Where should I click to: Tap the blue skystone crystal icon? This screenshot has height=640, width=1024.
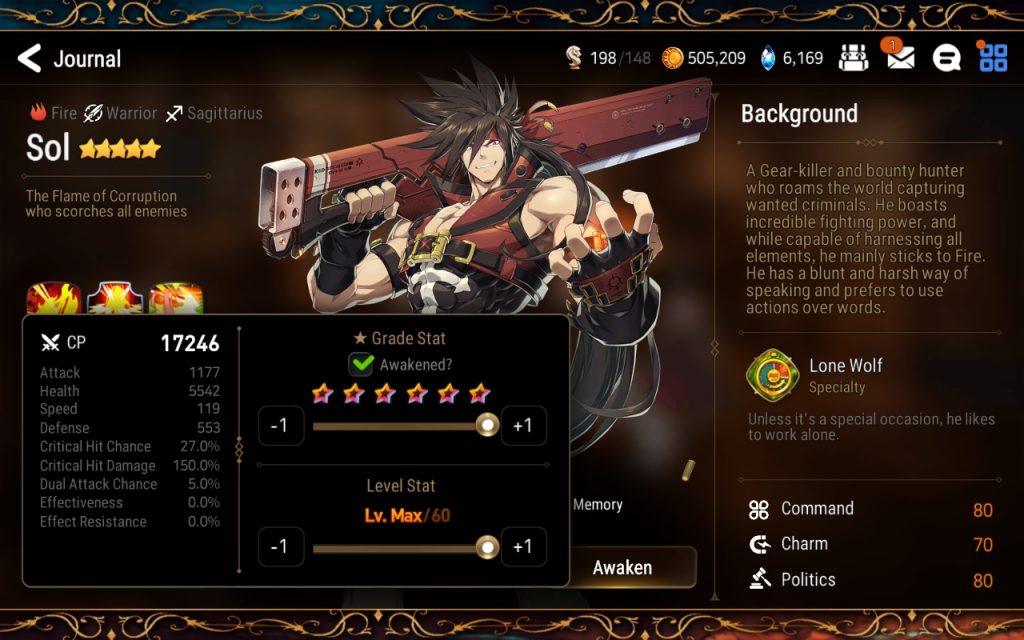(769, 58)
